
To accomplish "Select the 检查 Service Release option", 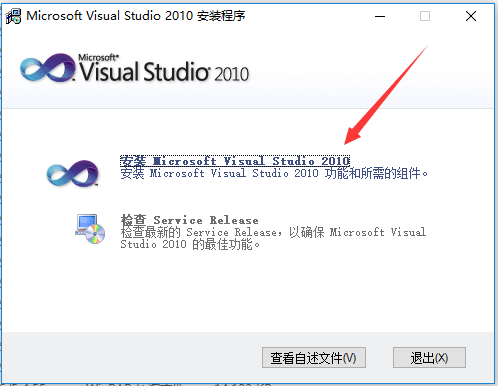I will pyautogui.click(x=189, y=220).
